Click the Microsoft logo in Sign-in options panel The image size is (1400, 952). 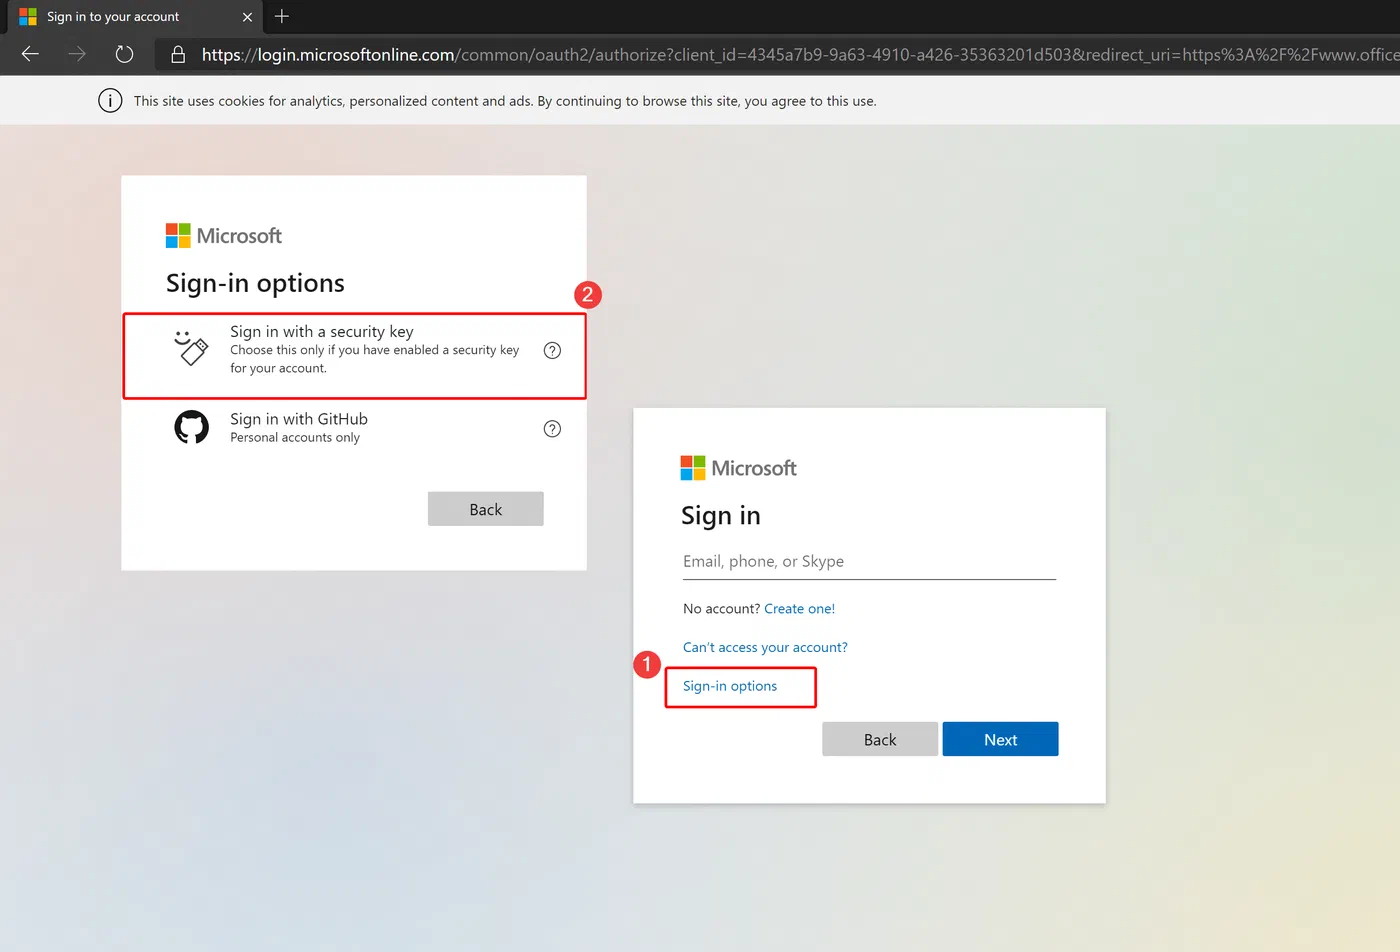(x=224, y=236)
